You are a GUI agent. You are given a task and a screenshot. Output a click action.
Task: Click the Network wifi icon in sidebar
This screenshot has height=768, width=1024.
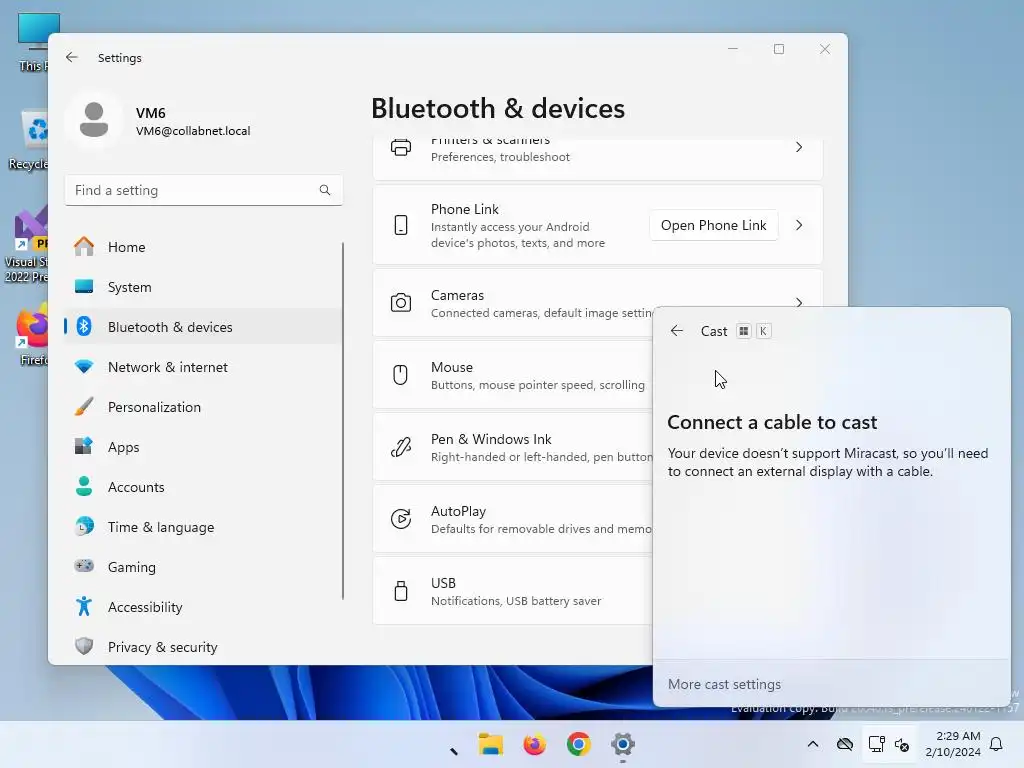tap(84, 367)
